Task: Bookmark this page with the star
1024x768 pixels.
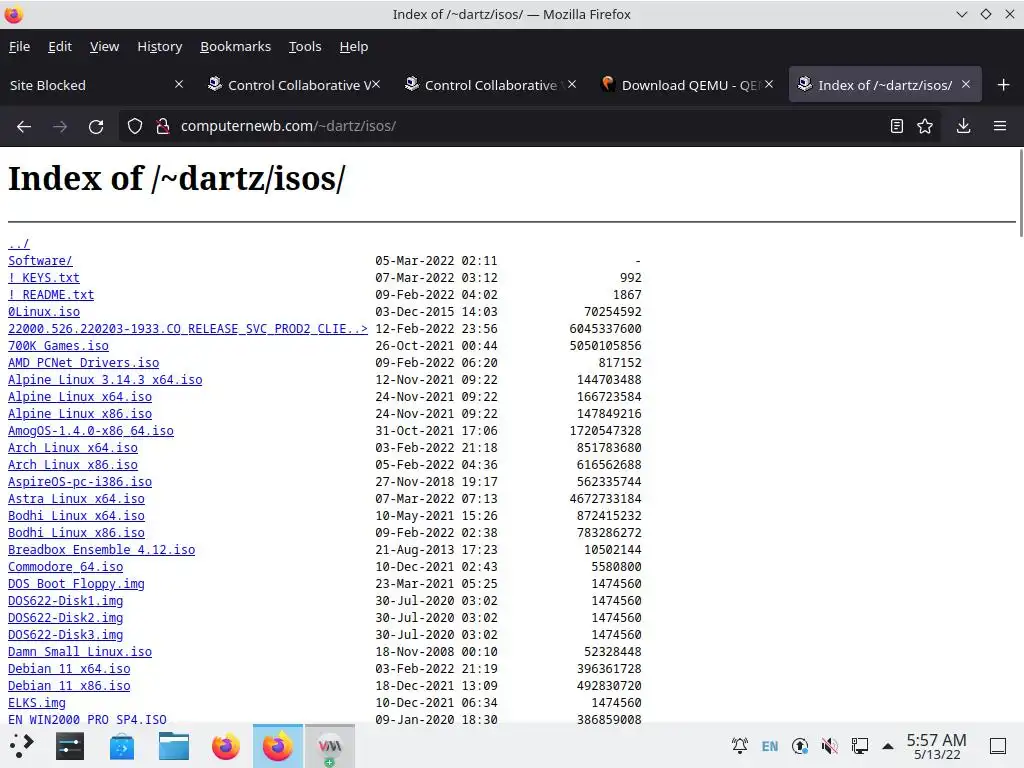Action: (925, 126)
